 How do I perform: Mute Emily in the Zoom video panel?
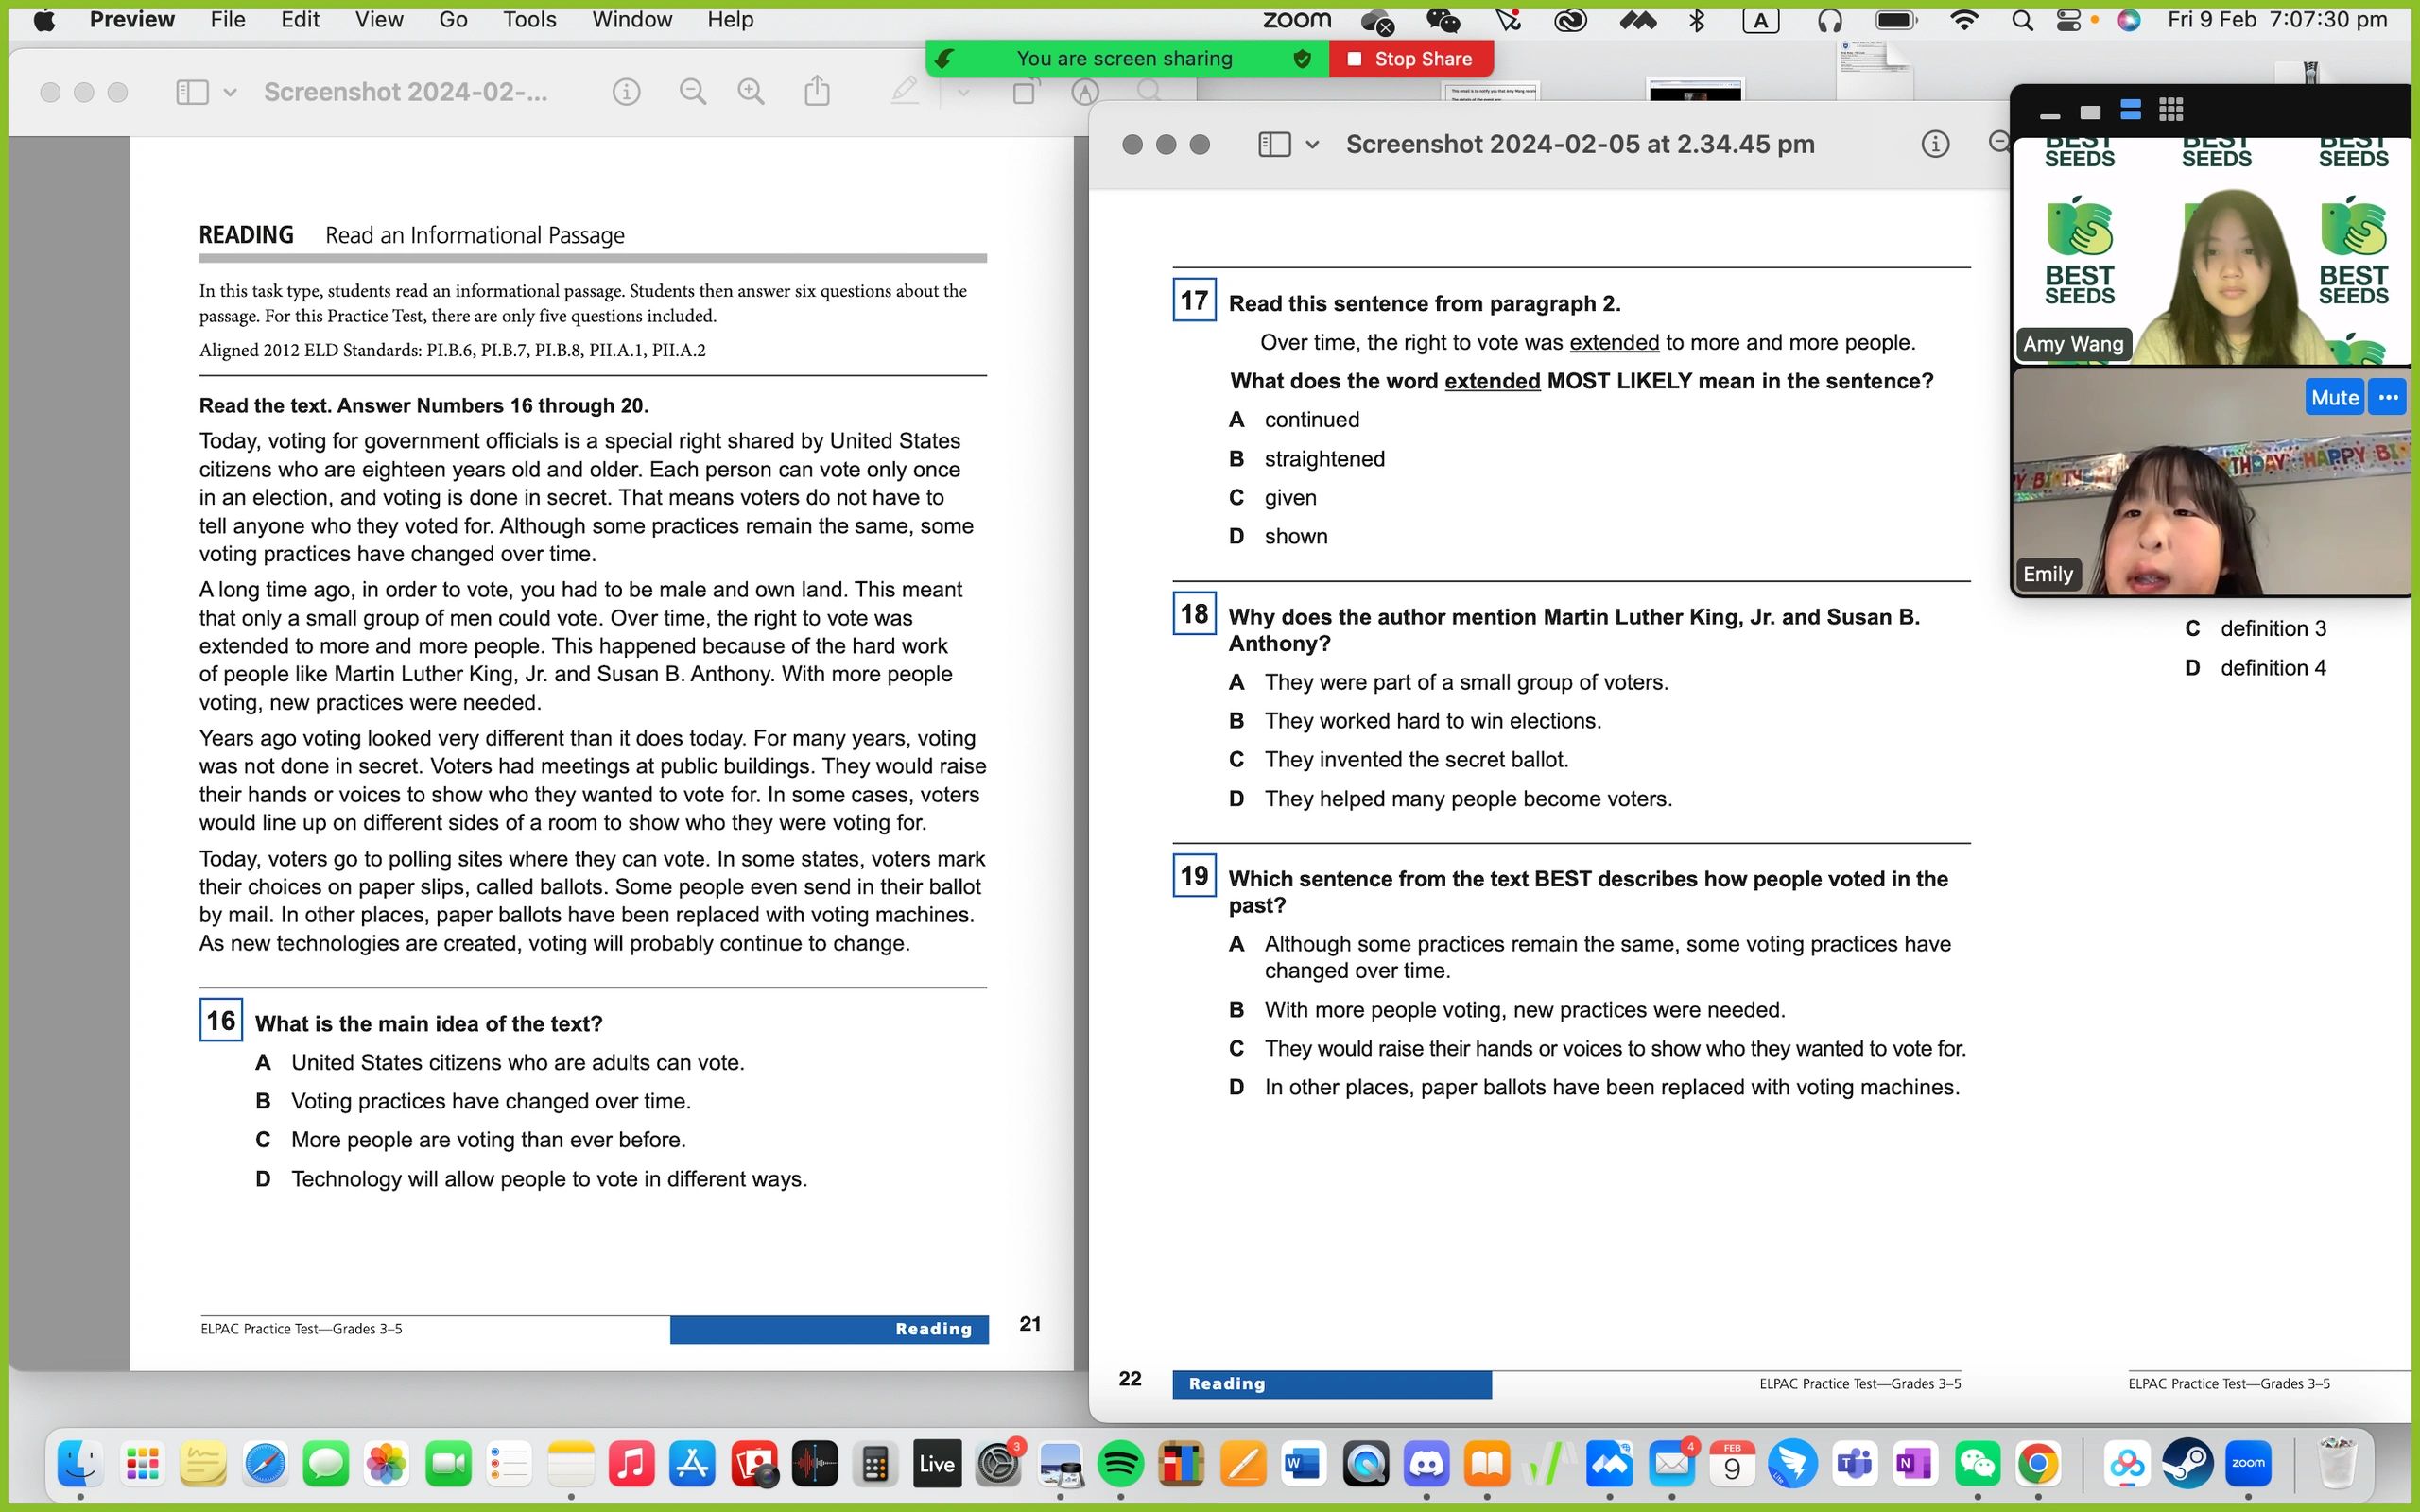tap(2334, 397)
